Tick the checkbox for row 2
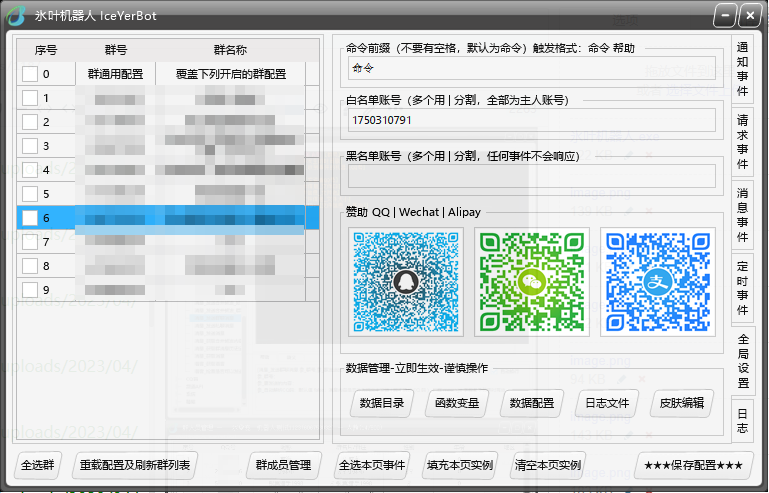769x493 pixels. 30,122
